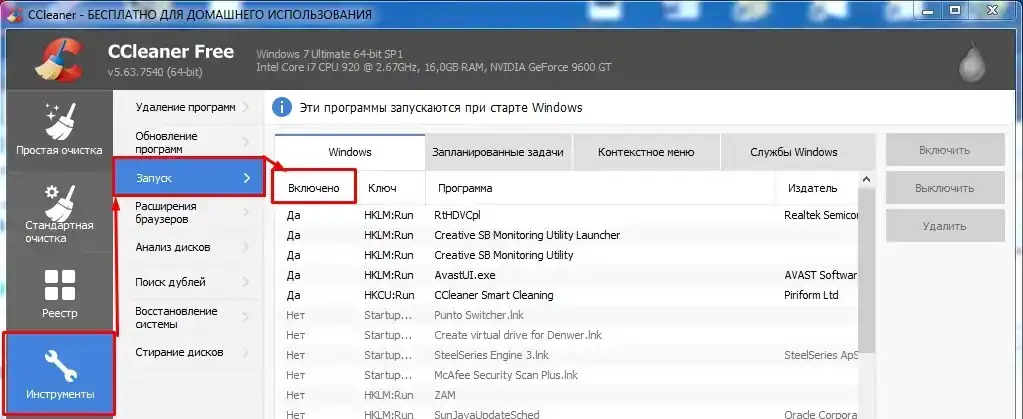Switch to Контекстное меню tab
Image resolution: width=1023 pixels, height=419 pixels.
[x=646, y=152]
